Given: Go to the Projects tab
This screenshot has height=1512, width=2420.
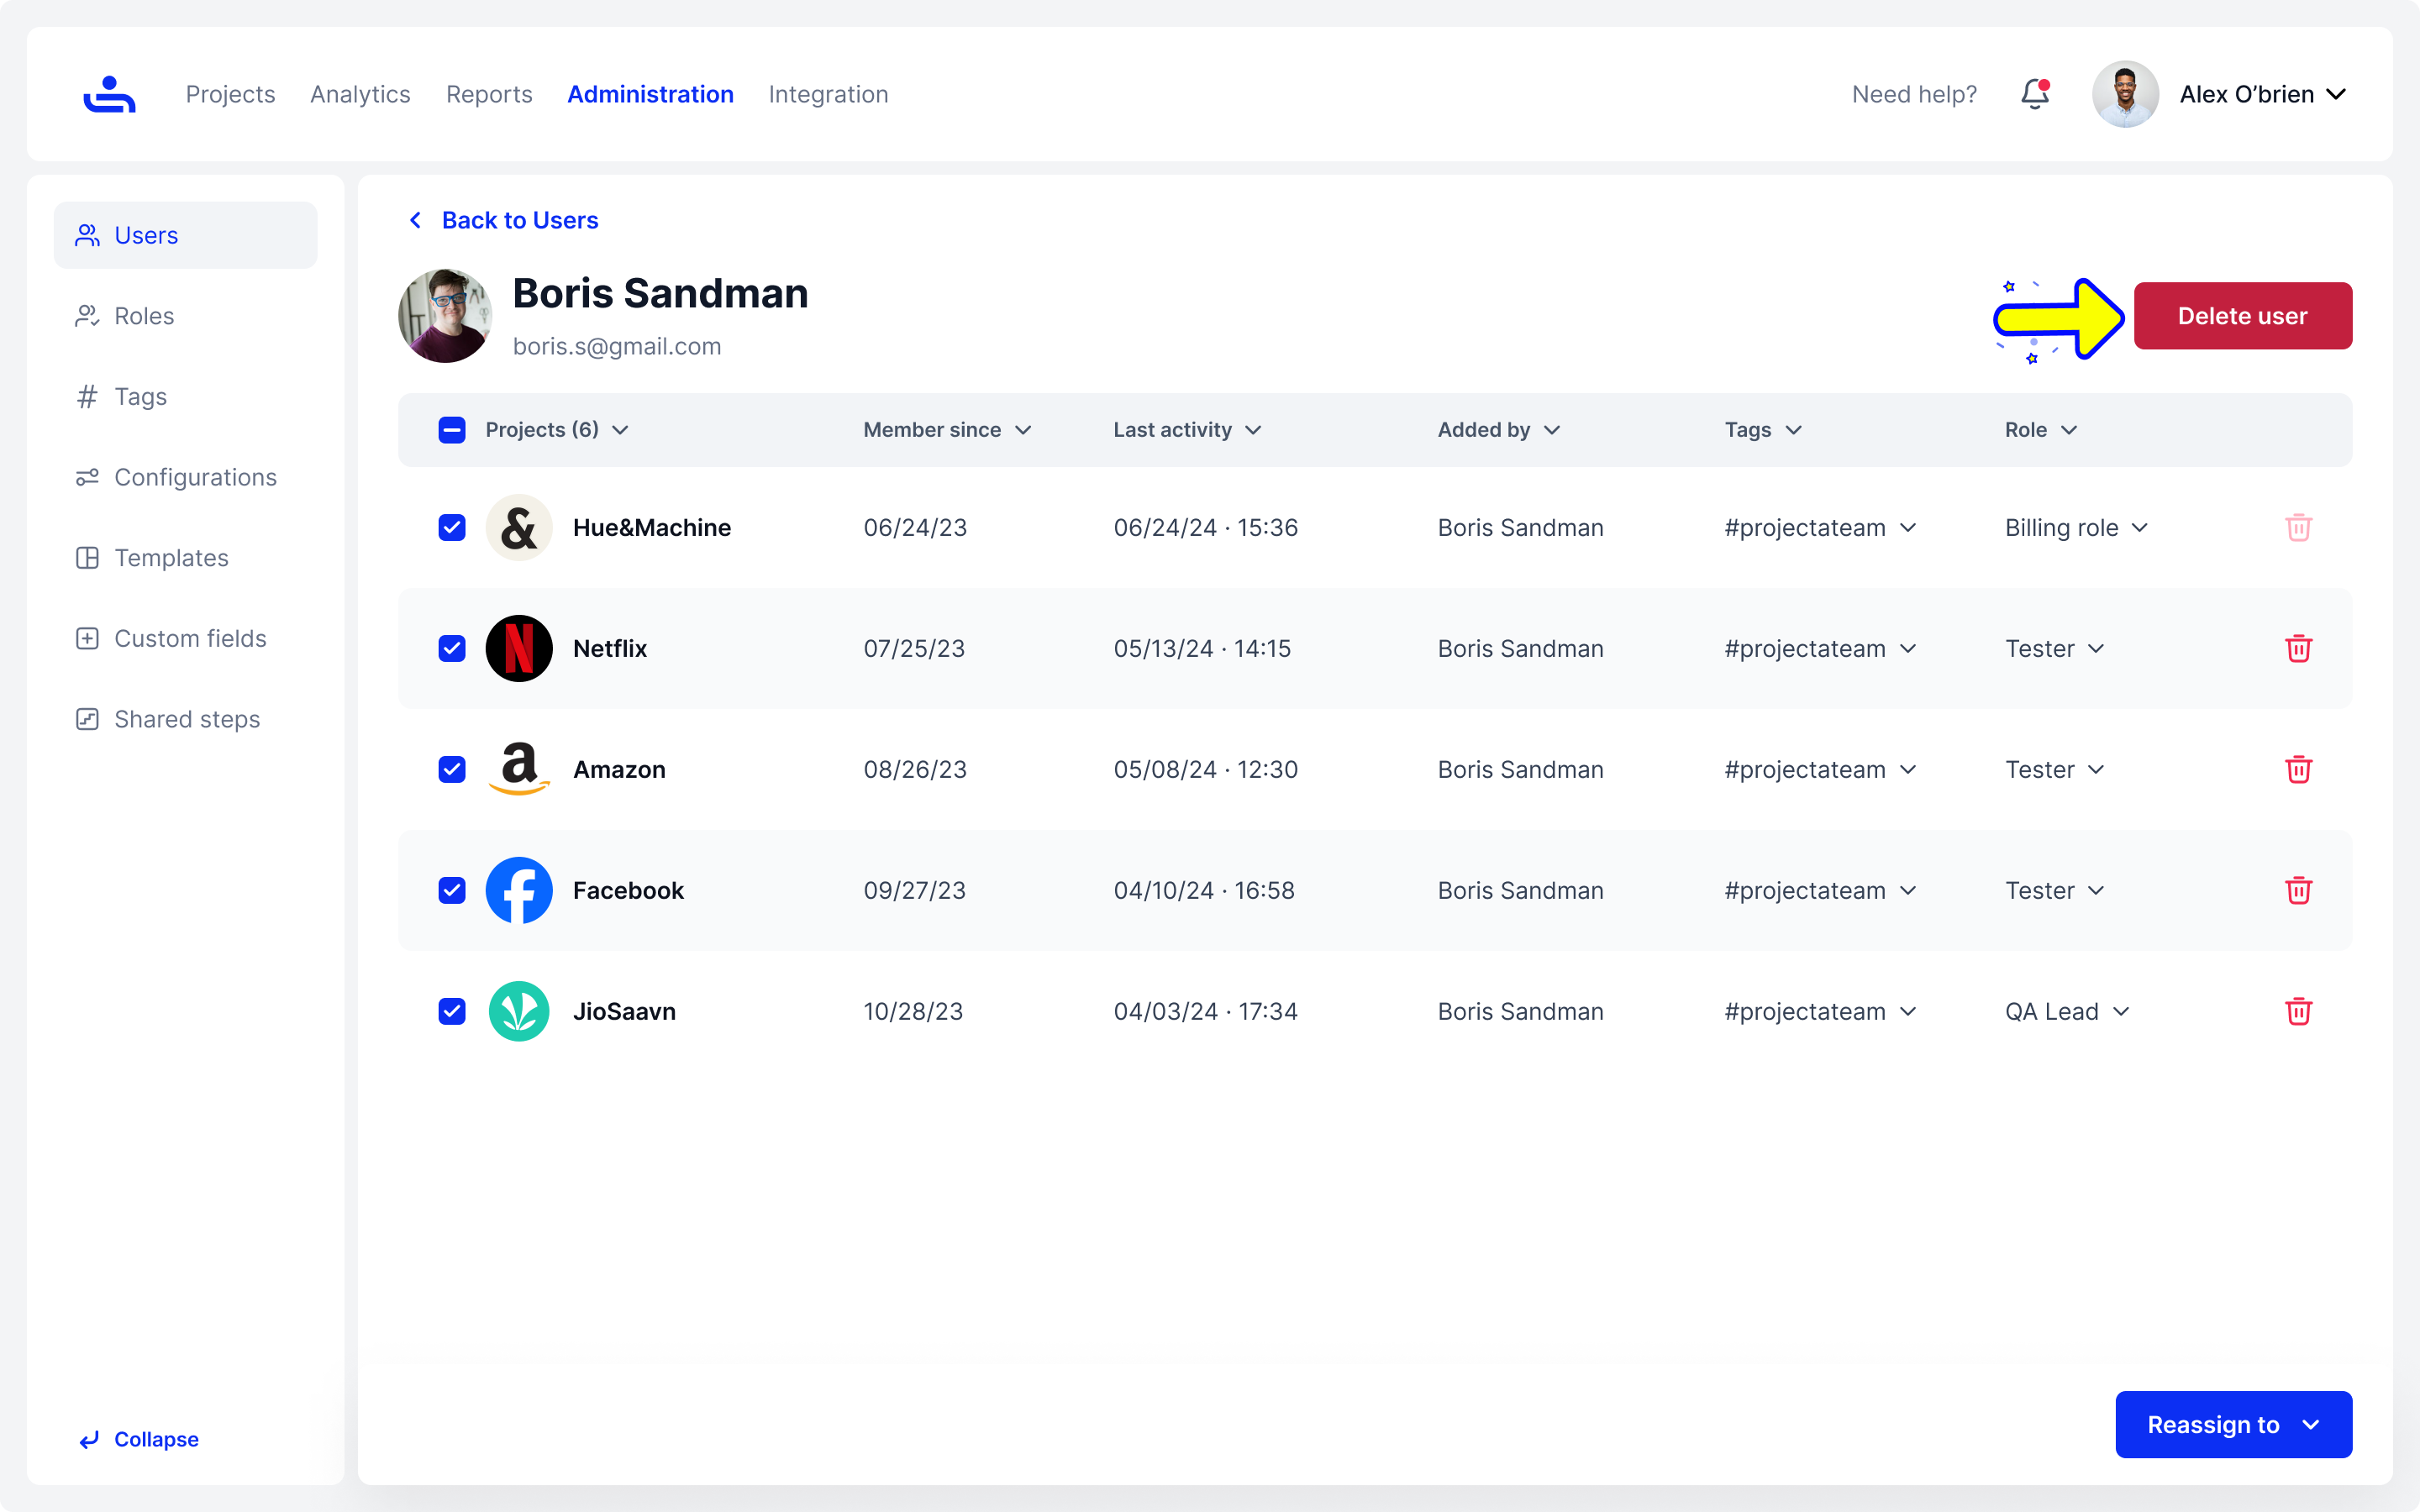Looking at the screenshot, I should [230, 94].
